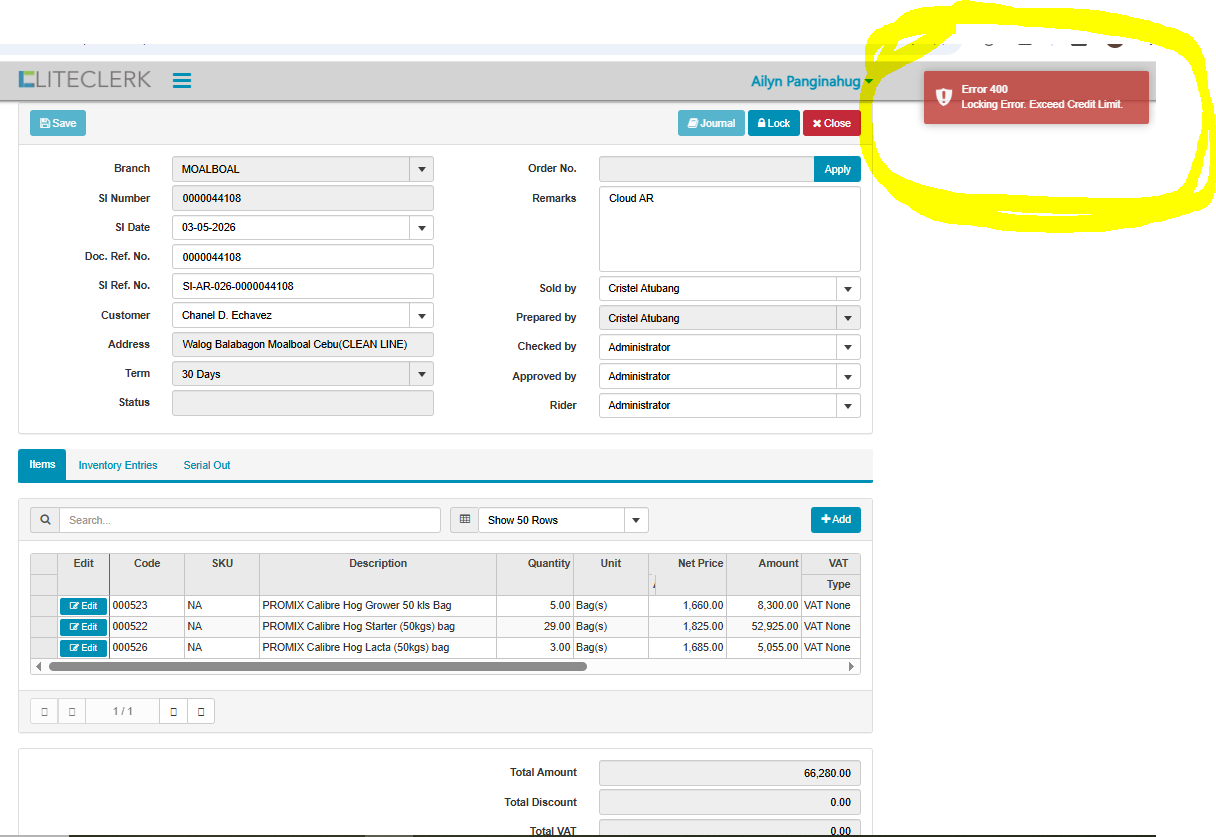The width and height of the screenshot is (1216, 837).
Task: Click Edit icon button for item 000523
Action: [x=83, y=606]
